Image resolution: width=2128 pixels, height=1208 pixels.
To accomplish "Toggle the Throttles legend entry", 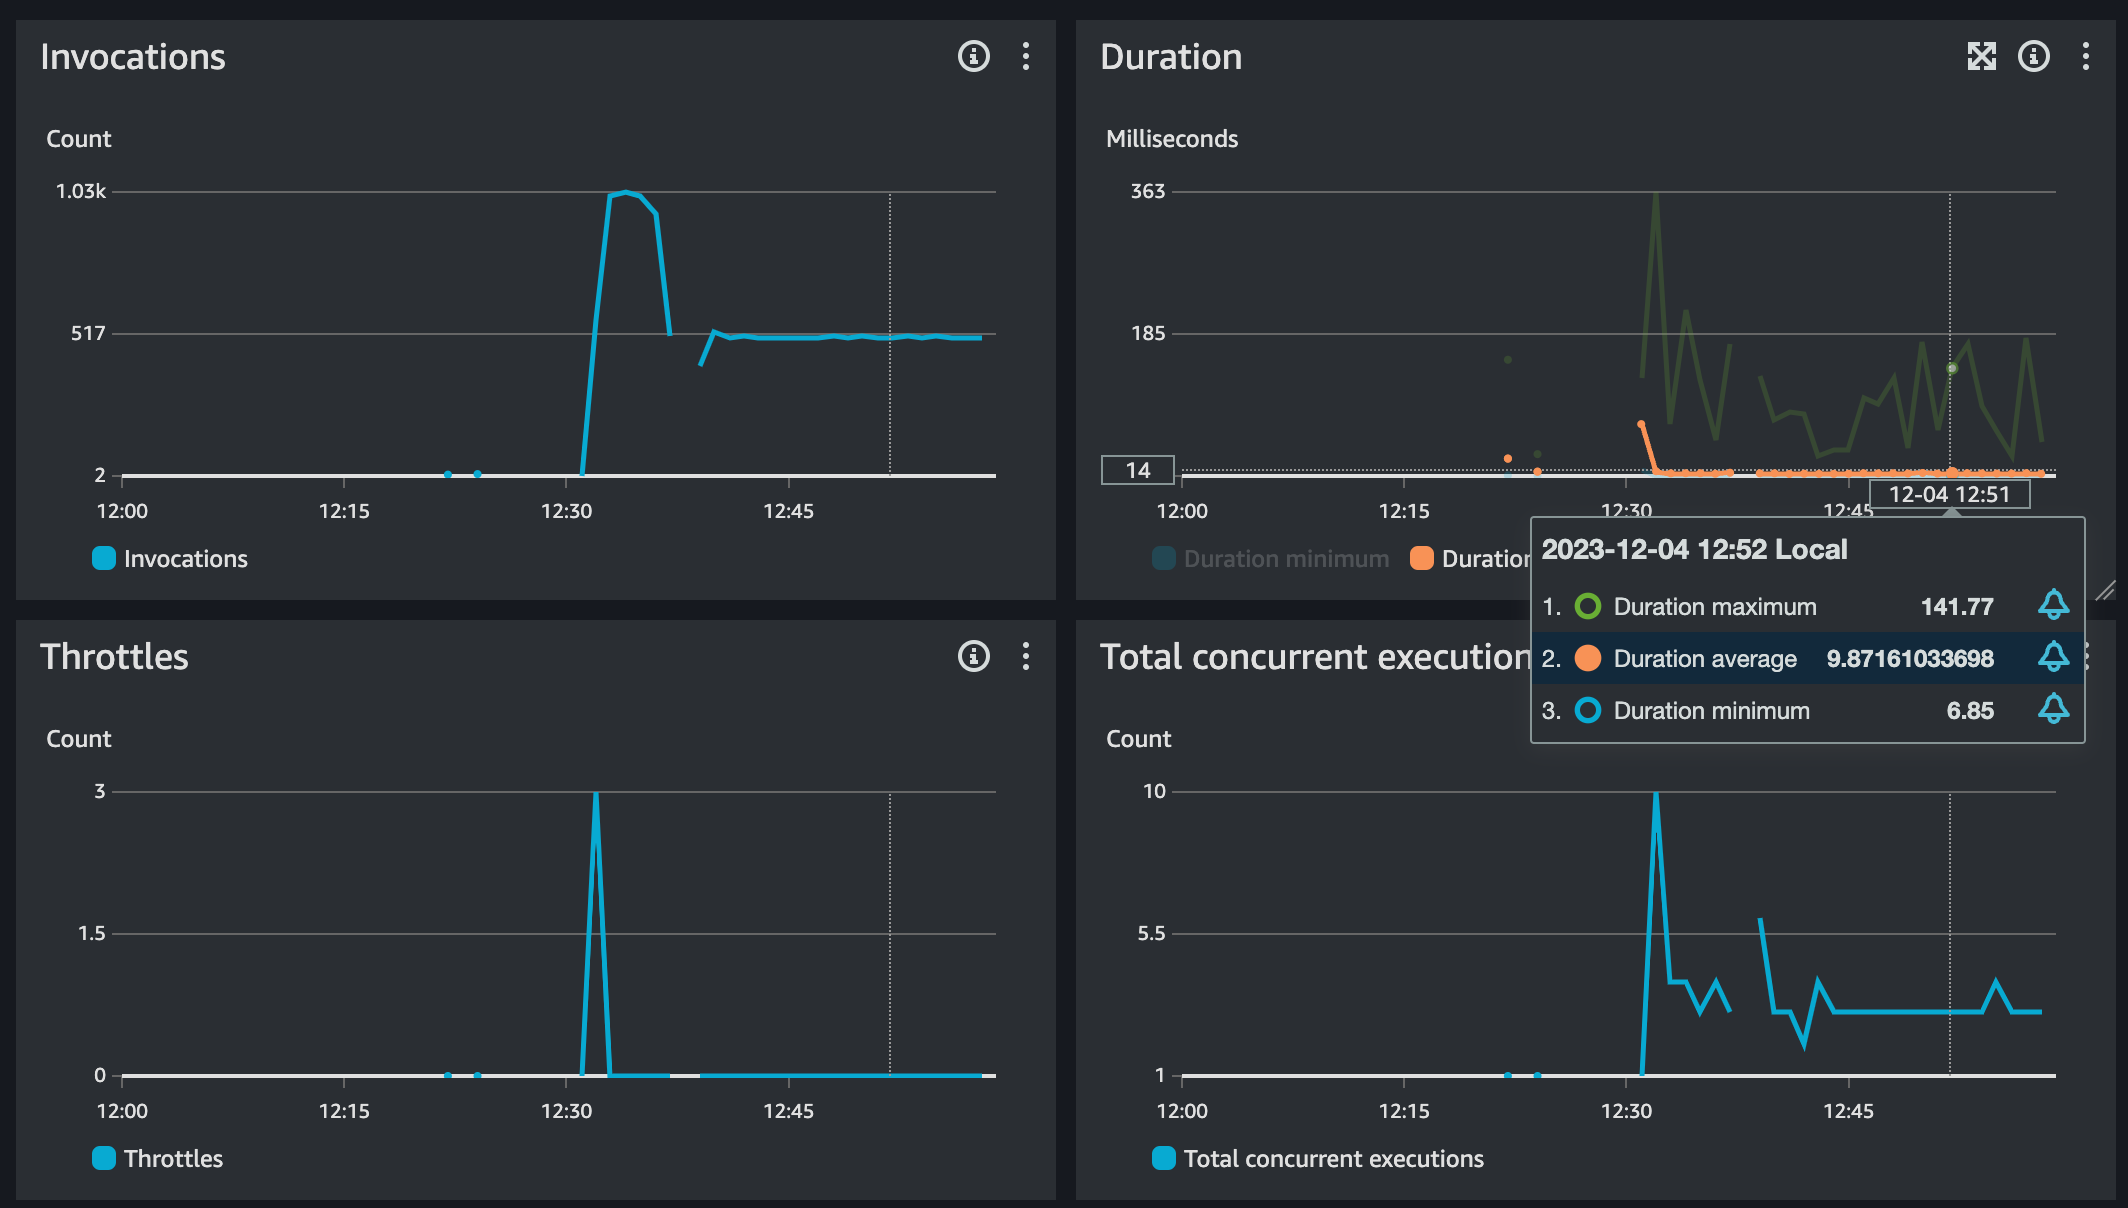I will (x=158, y=1158).
